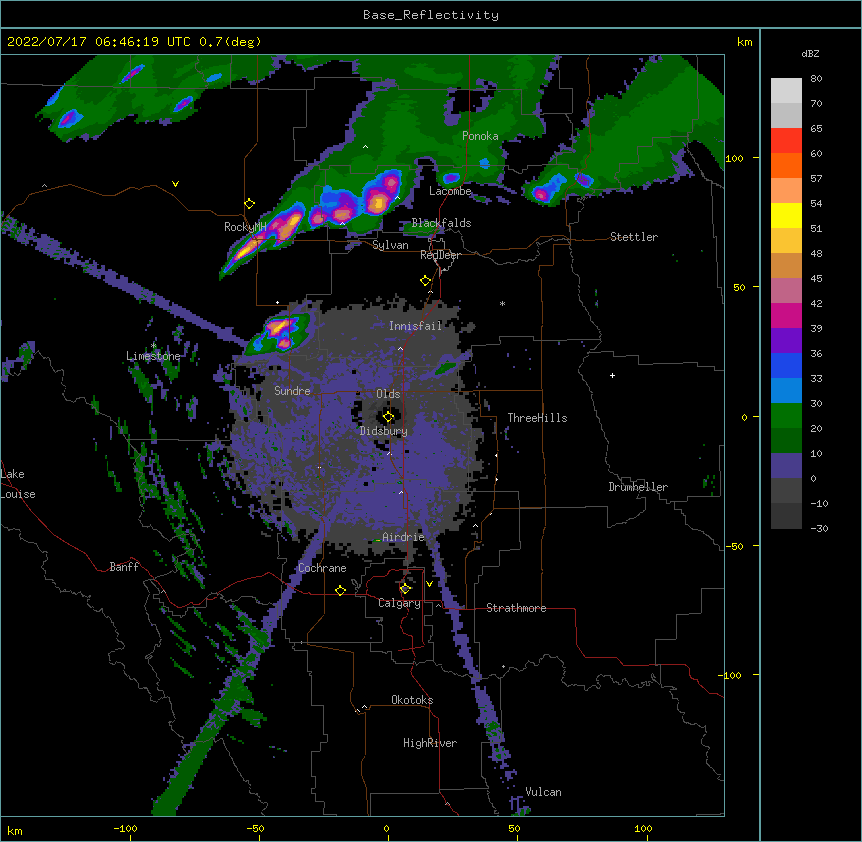Click the red legend swatch between 65 and 60
The height and width of the screenshot is (842, 862).
[x=786, y=141]
